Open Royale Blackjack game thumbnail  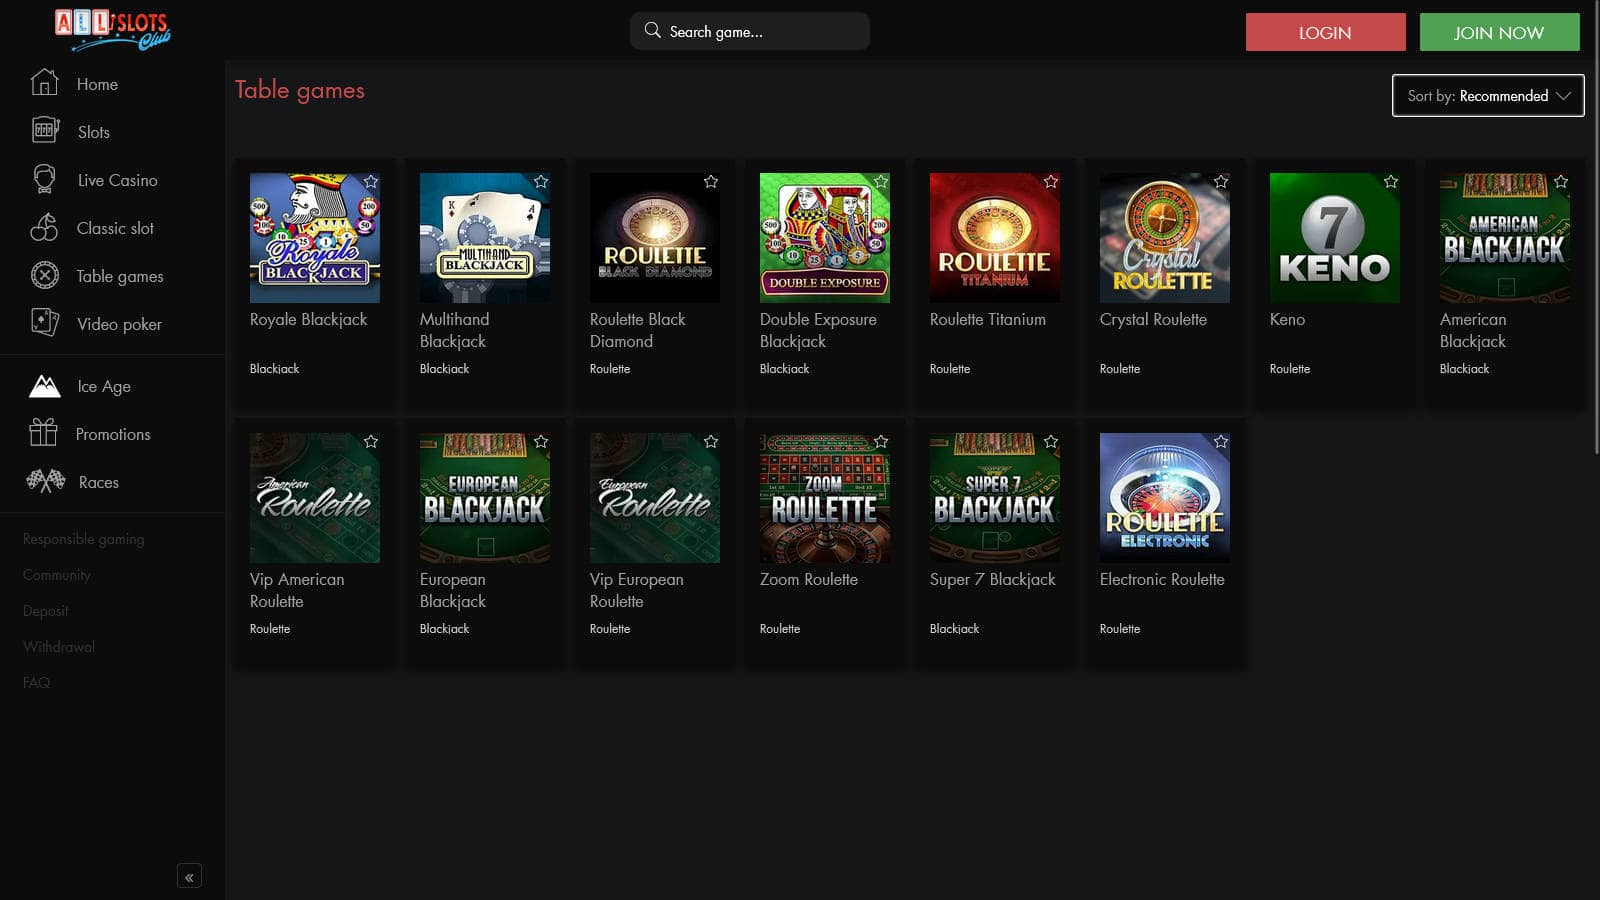pyautogui.click(x=315, y=238)
